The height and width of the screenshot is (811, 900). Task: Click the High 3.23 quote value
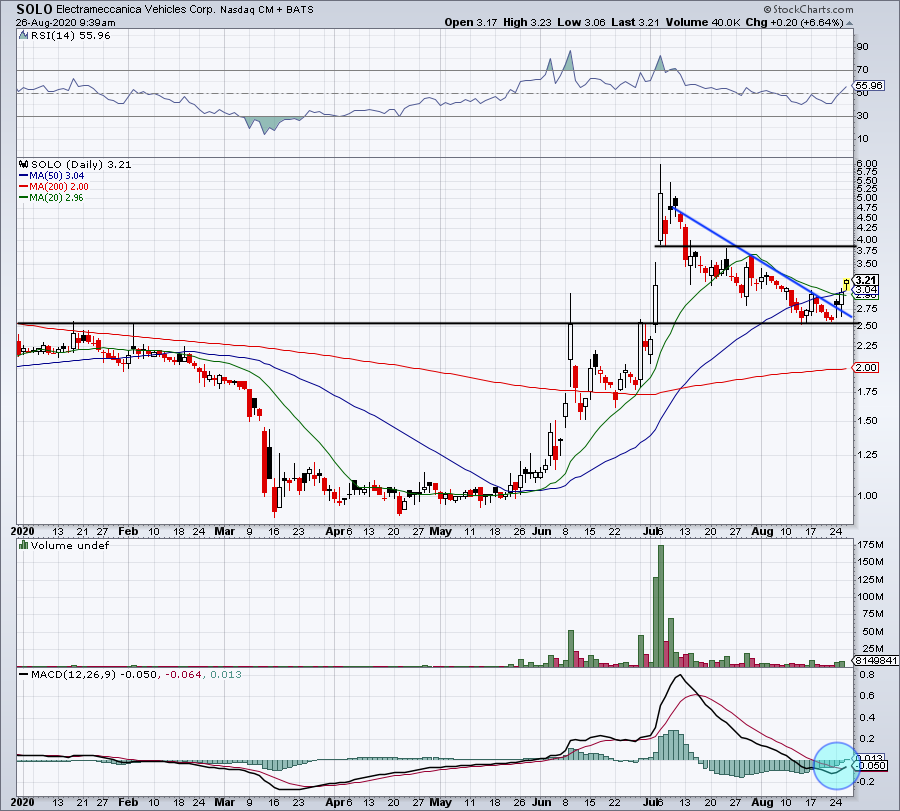point(527,22)
